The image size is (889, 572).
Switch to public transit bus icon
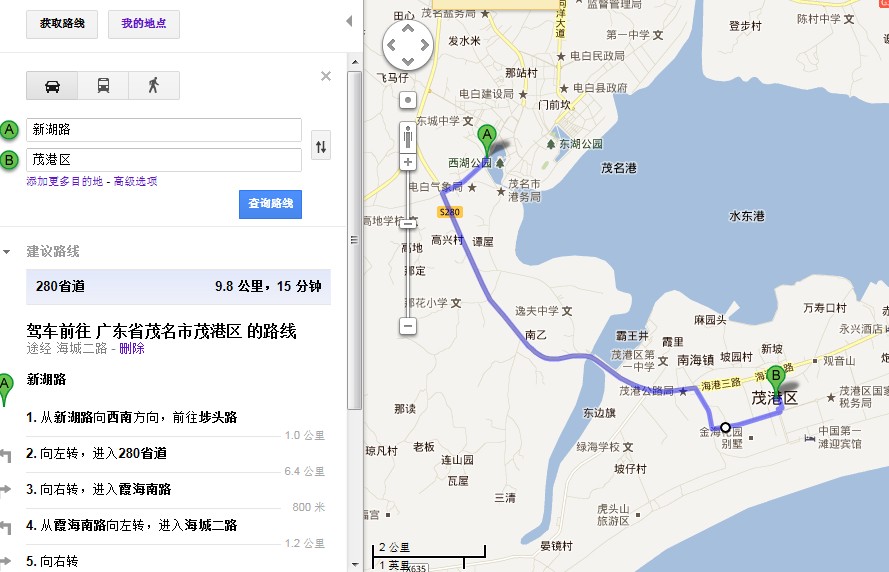pyautogui.click(x=103, y=86)
